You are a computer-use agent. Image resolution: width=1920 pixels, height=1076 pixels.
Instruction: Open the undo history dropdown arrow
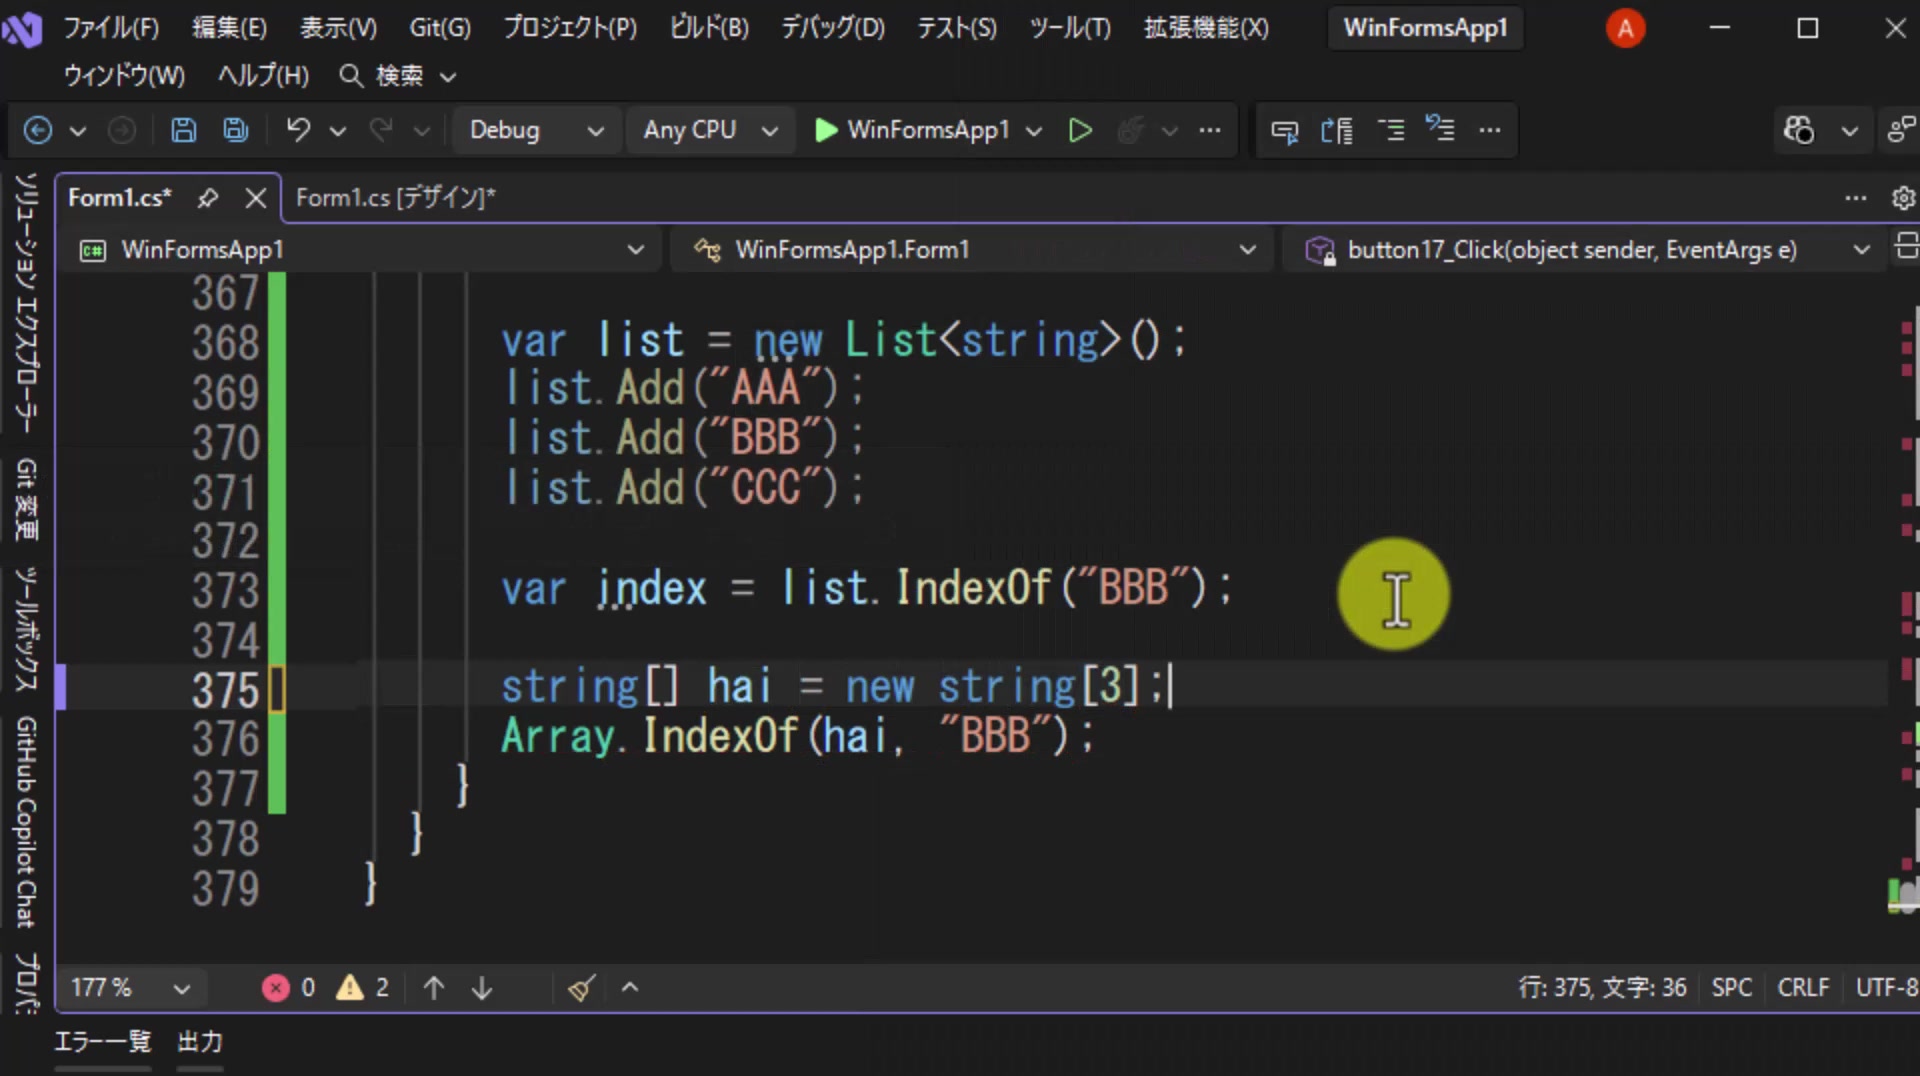click(338, 131)
